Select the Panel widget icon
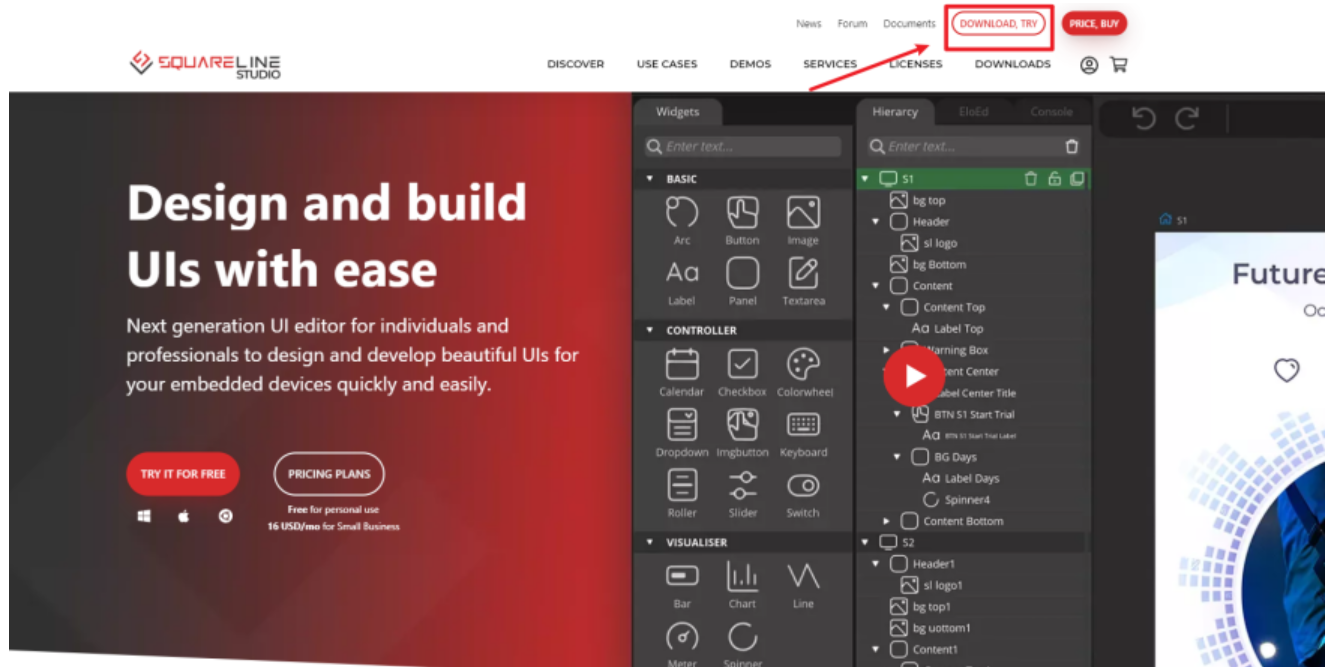 click(x=742, y=273)
